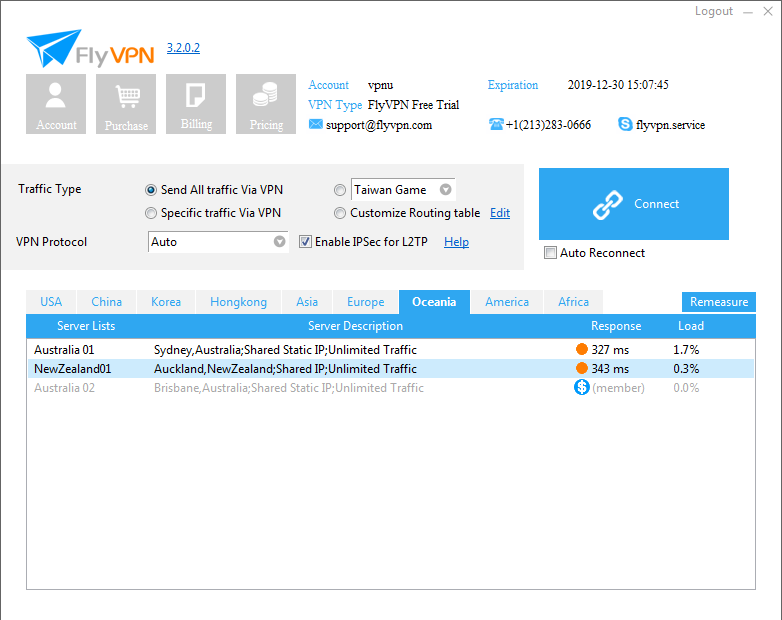Sort by the Load column header
Image resolution: width=782 pixels, height=620 pixels.
pyautogui.click(x=691, y=326)
